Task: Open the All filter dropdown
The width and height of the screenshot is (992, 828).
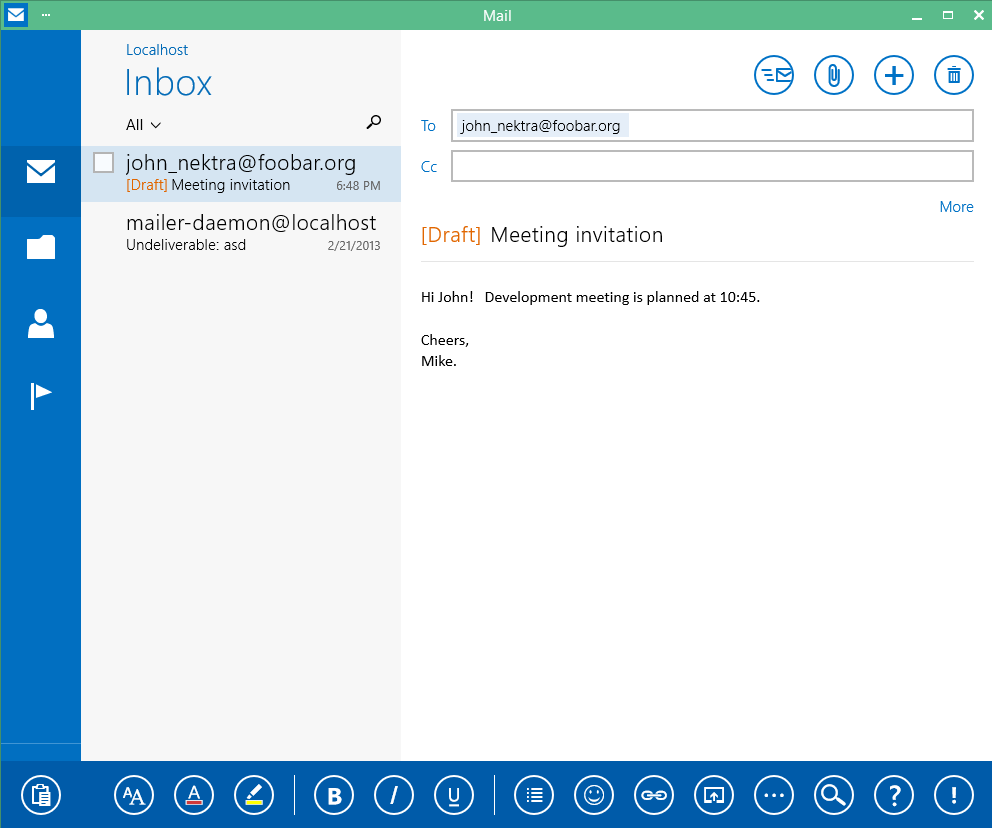Action: pos(141,124)
